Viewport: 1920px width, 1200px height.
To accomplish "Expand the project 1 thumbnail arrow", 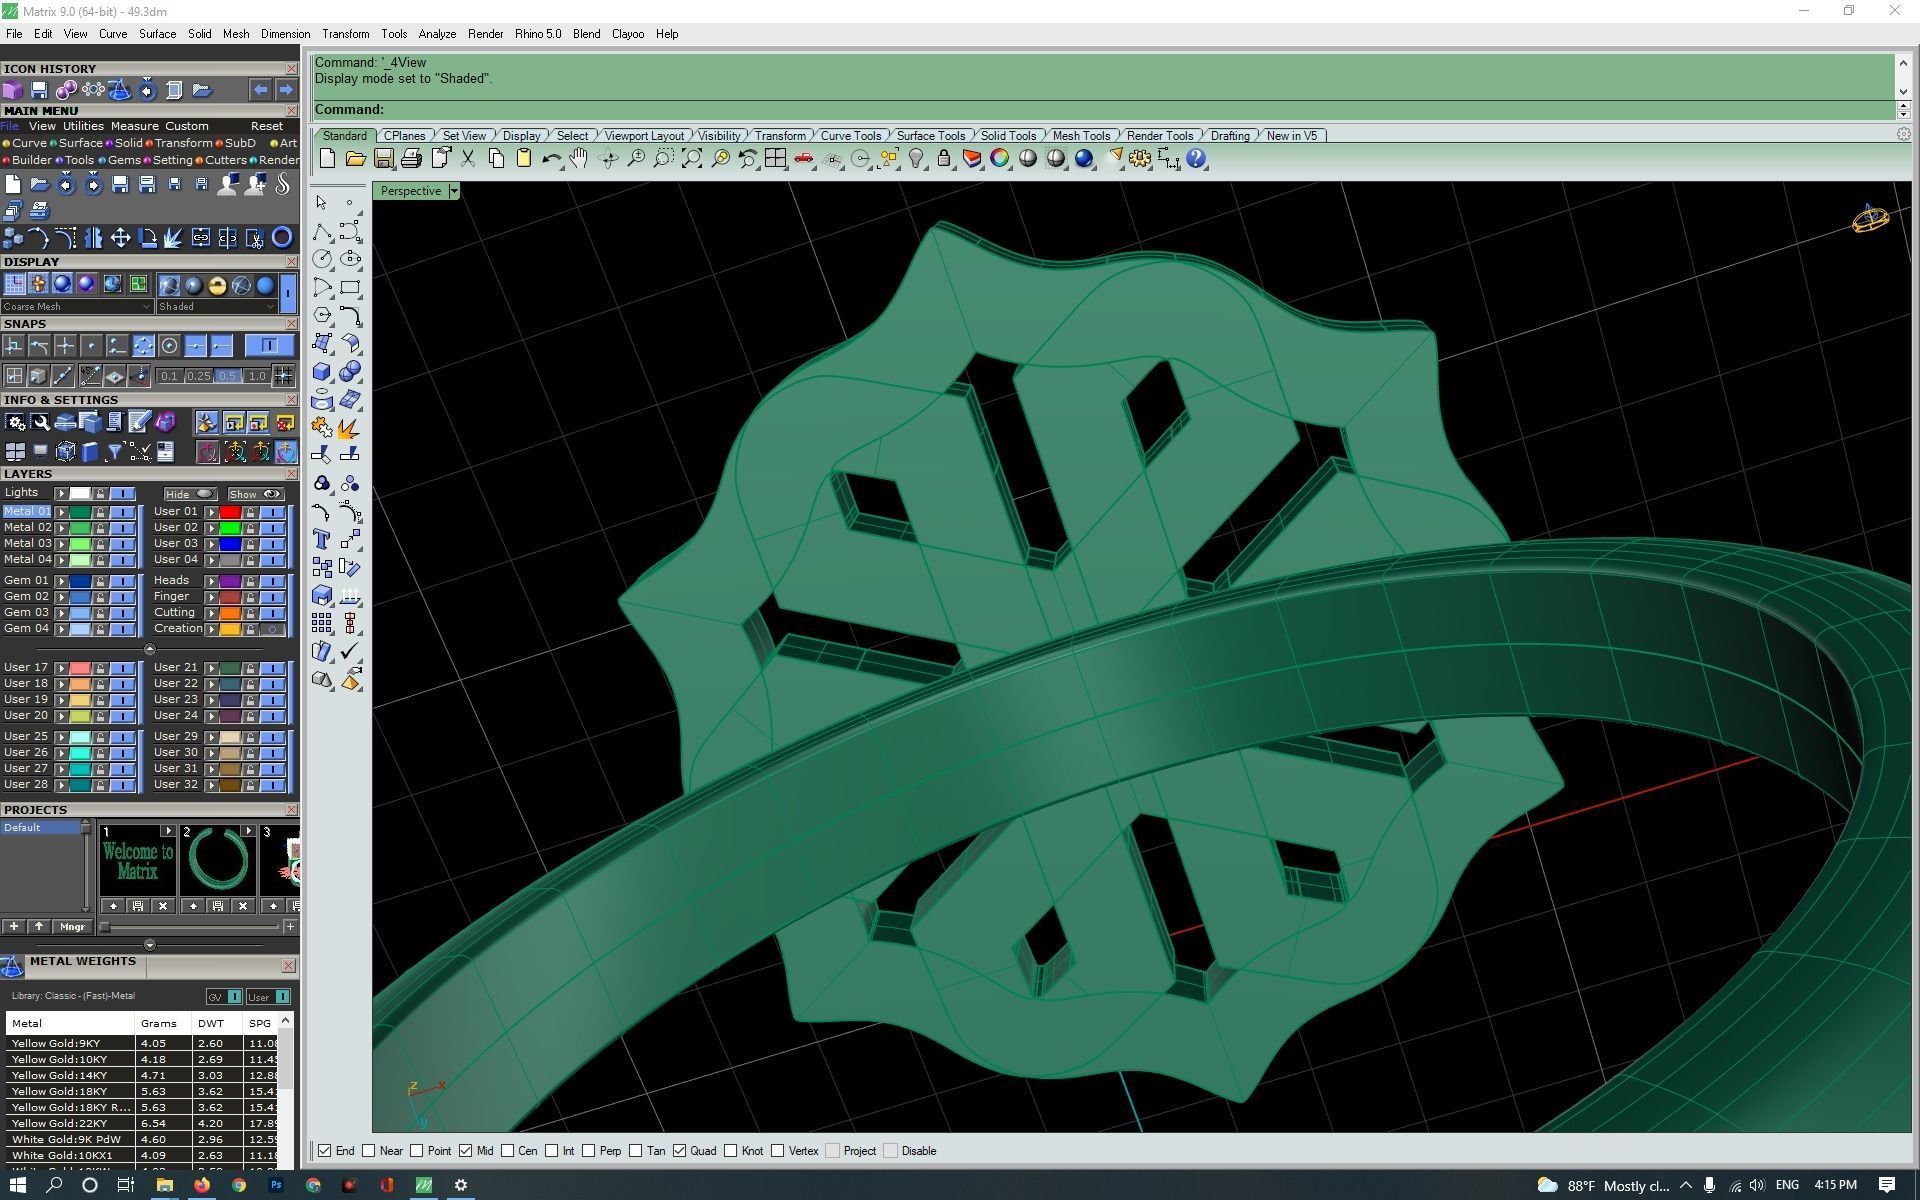I will click(167, 832).
